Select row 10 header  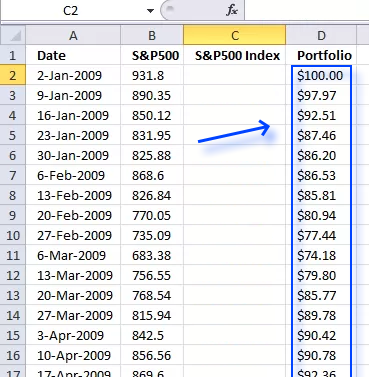(x=13, y=235)
